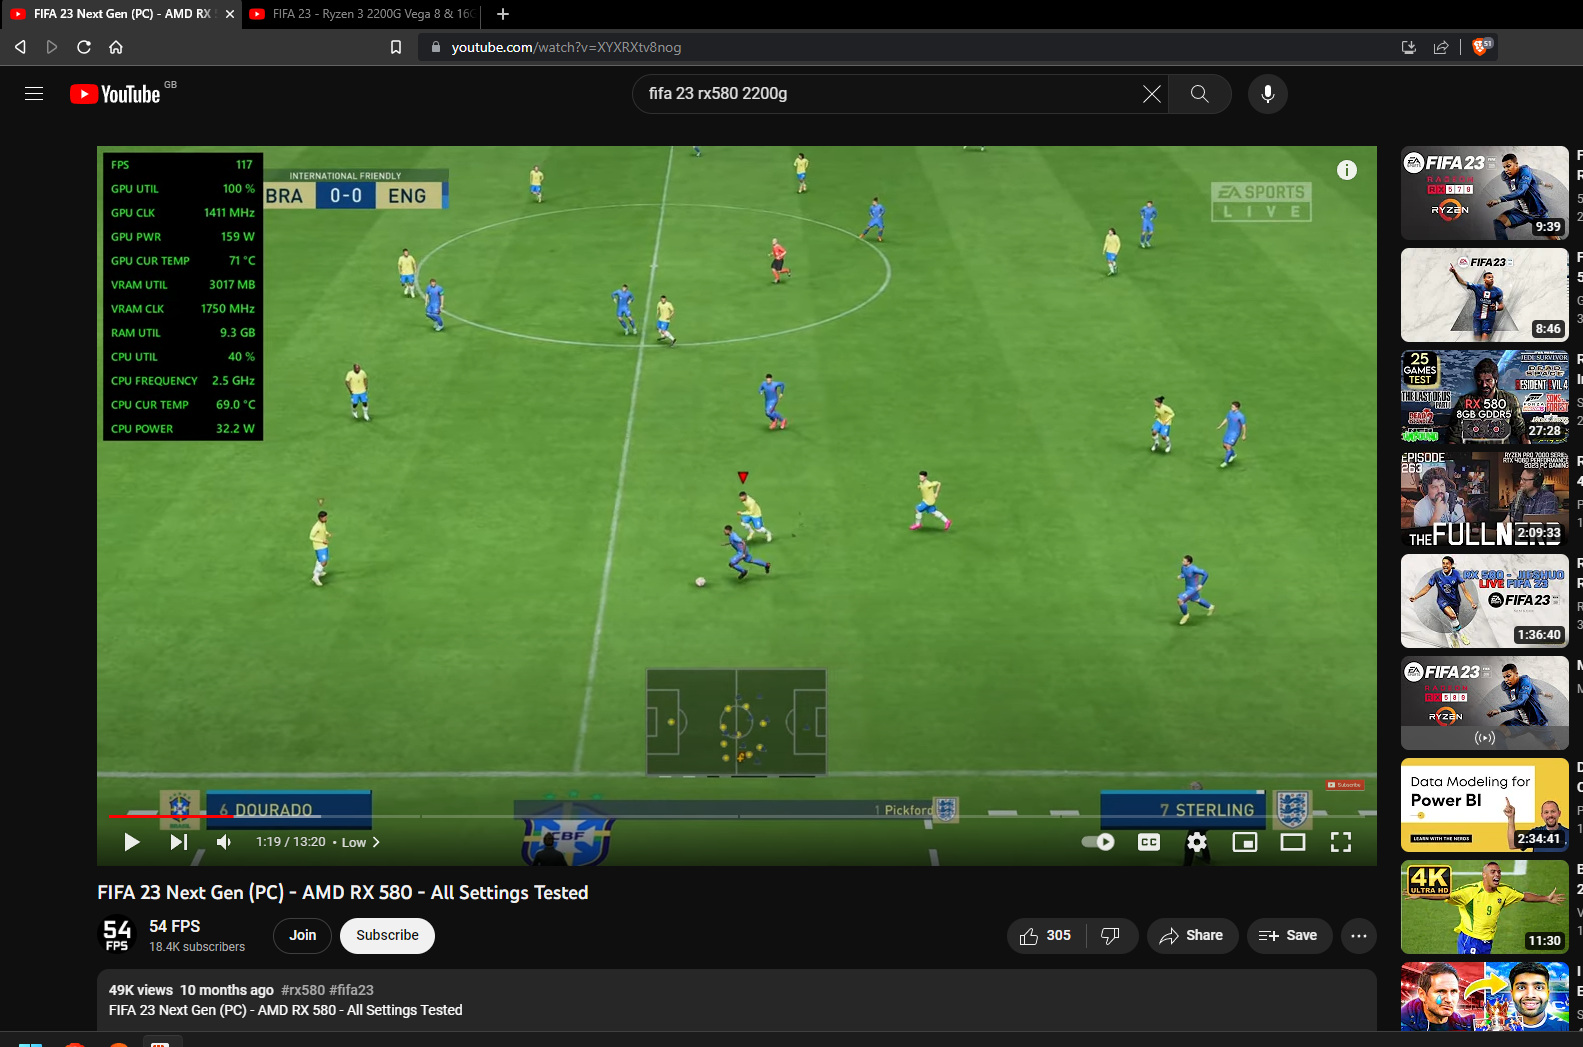Image resolution: width=1583 pixels, height=1047 pixels.
Task: Open the 9:39 FIFA 23 Radeon Ryzen thumbnail
Action: [1484, 193]
